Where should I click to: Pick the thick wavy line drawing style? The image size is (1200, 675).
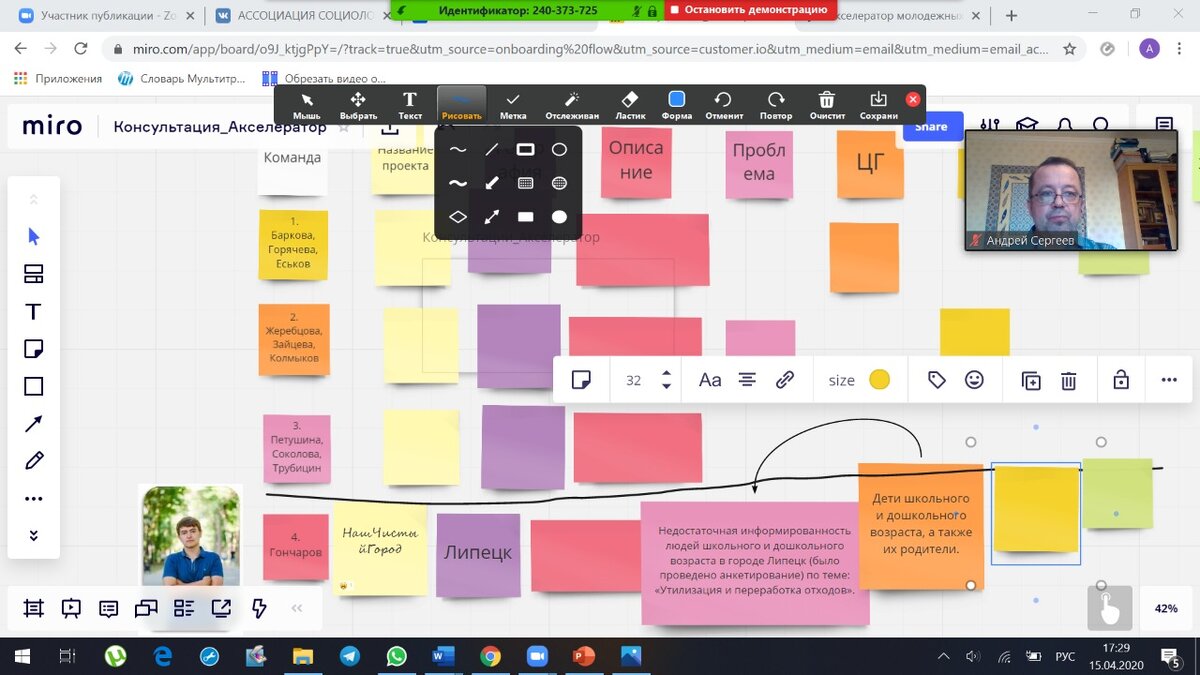click(x=458, y=183)
